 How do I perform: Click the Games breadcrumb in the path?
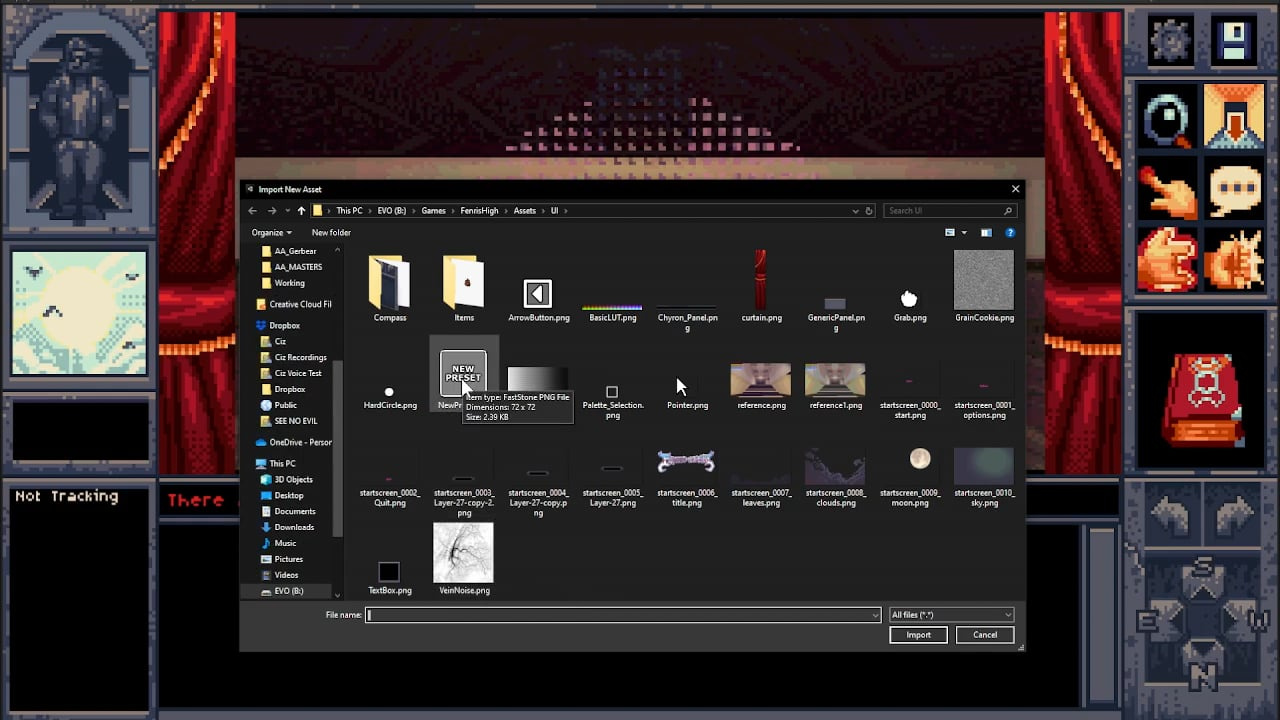[x=433, y=211]
